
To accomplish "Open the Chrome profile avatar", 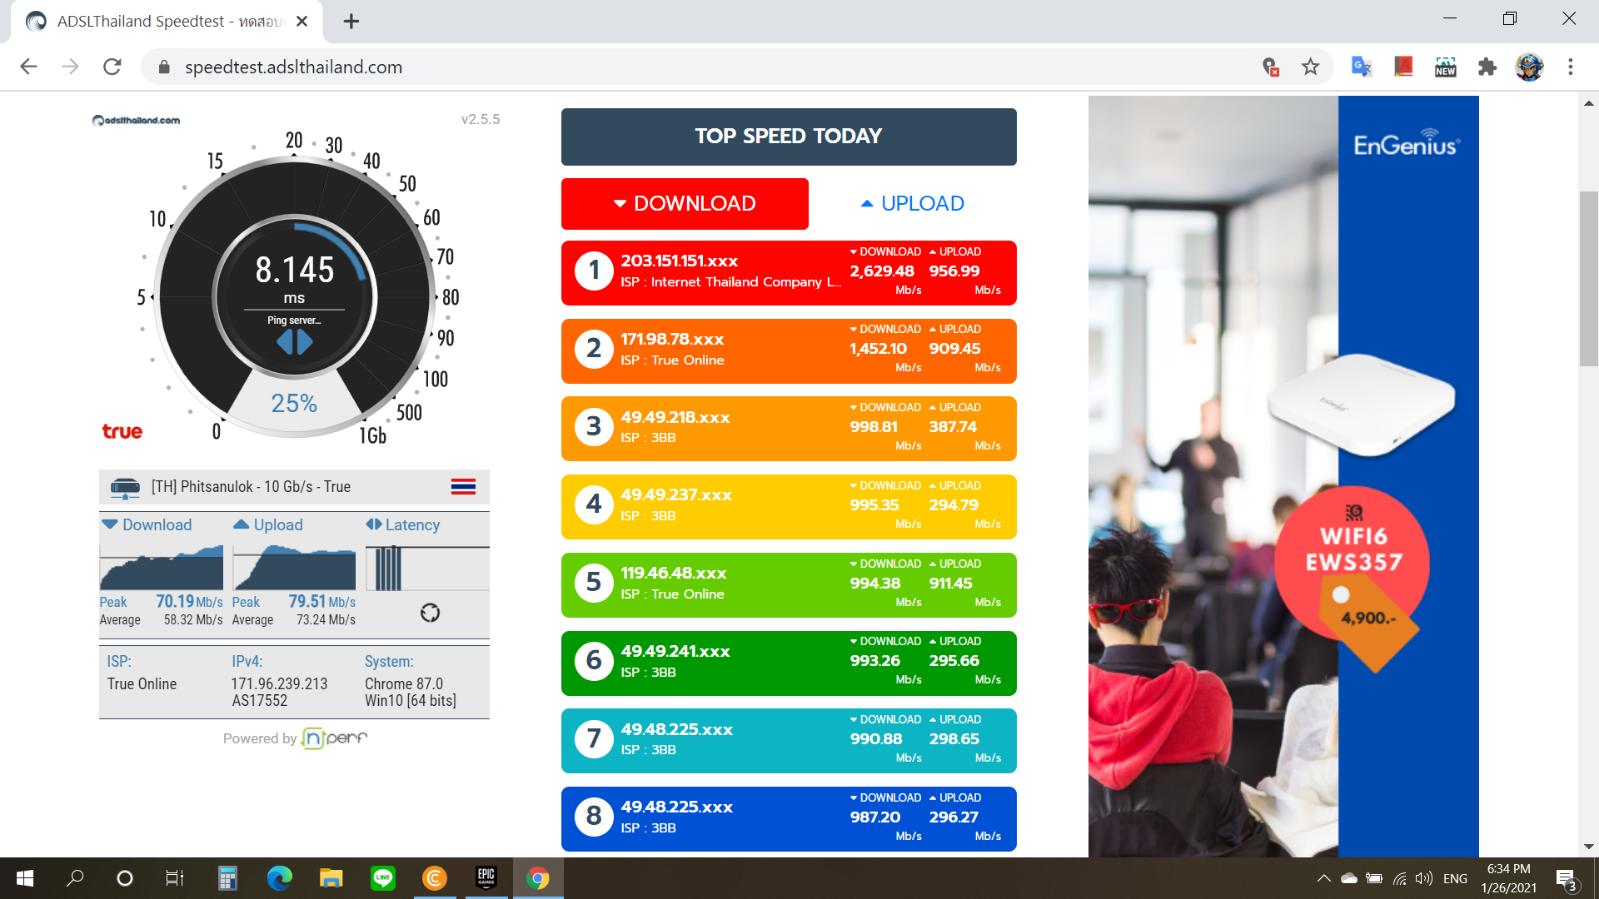I will [1529, 67].
